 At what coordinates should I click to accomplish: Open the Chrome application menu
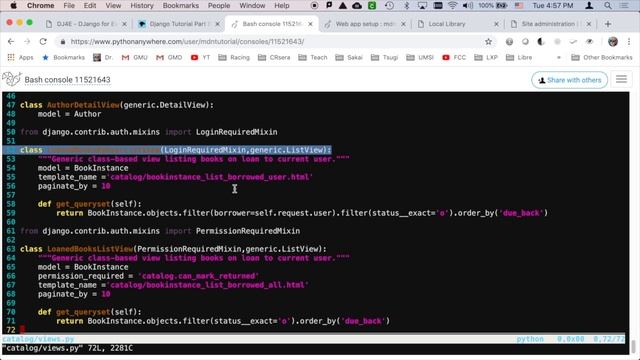pos(40,6)
